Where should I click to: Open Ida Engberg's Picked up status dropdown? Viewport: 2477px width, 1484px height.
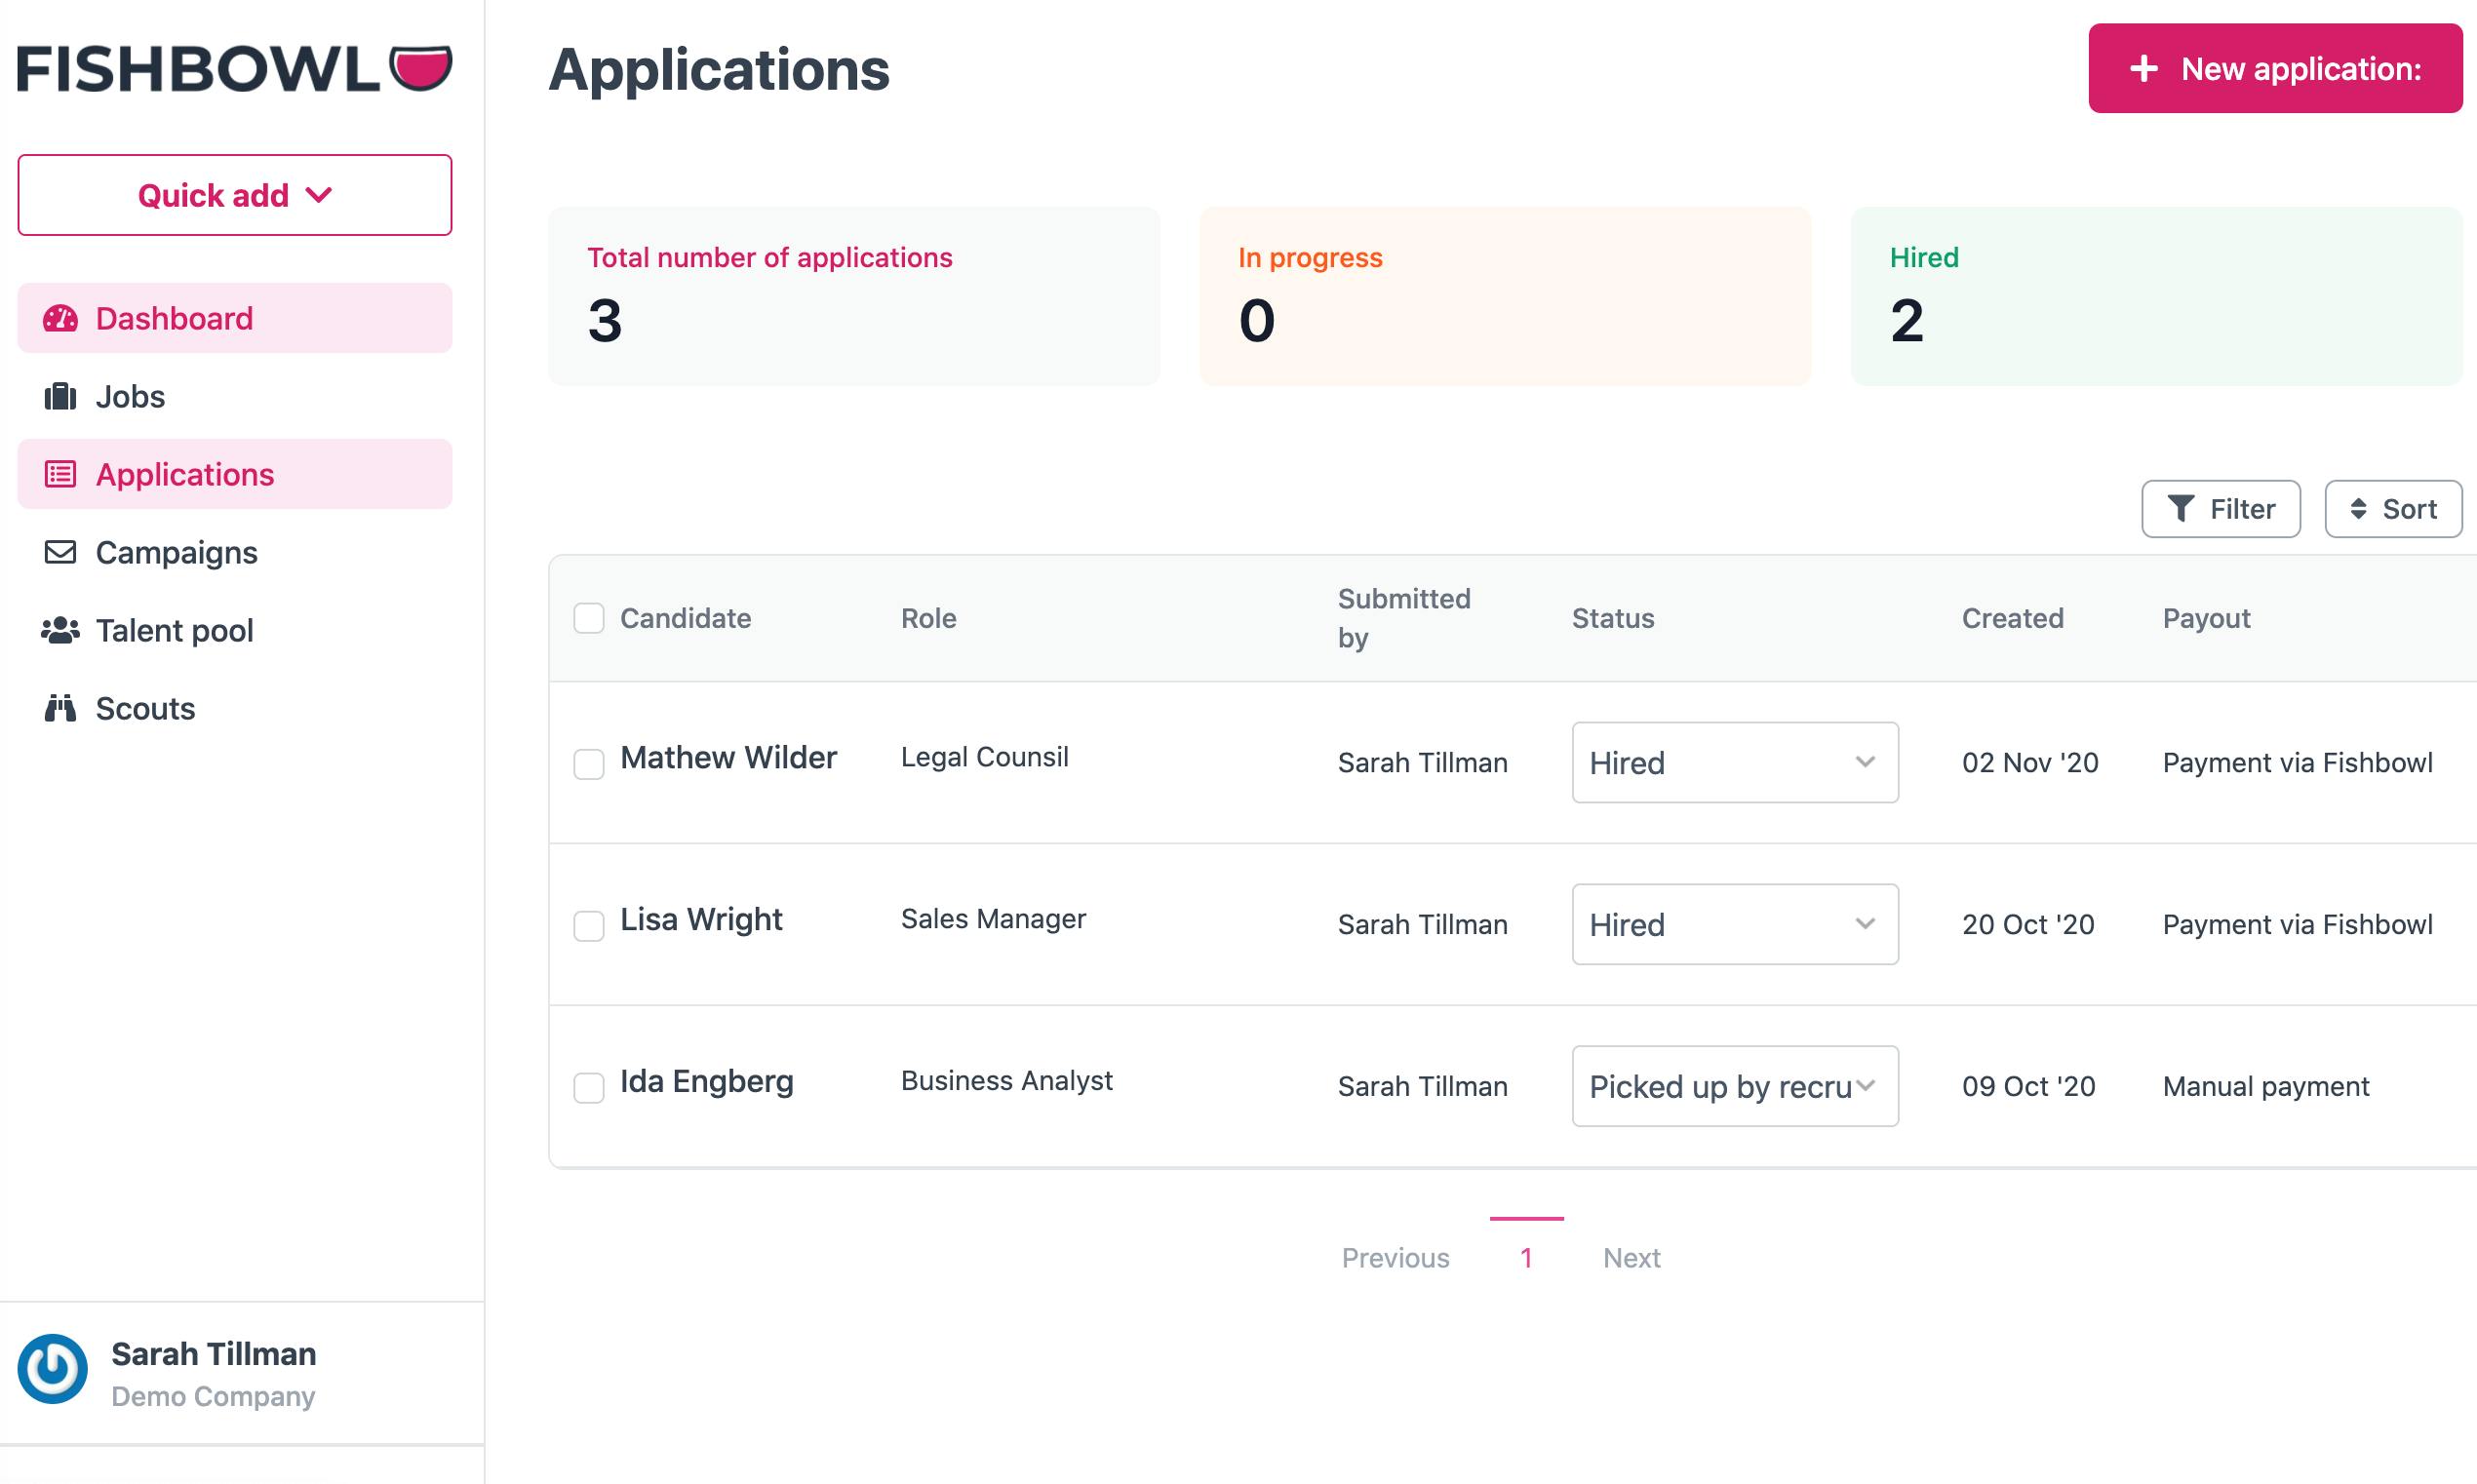[1735, 1086]
